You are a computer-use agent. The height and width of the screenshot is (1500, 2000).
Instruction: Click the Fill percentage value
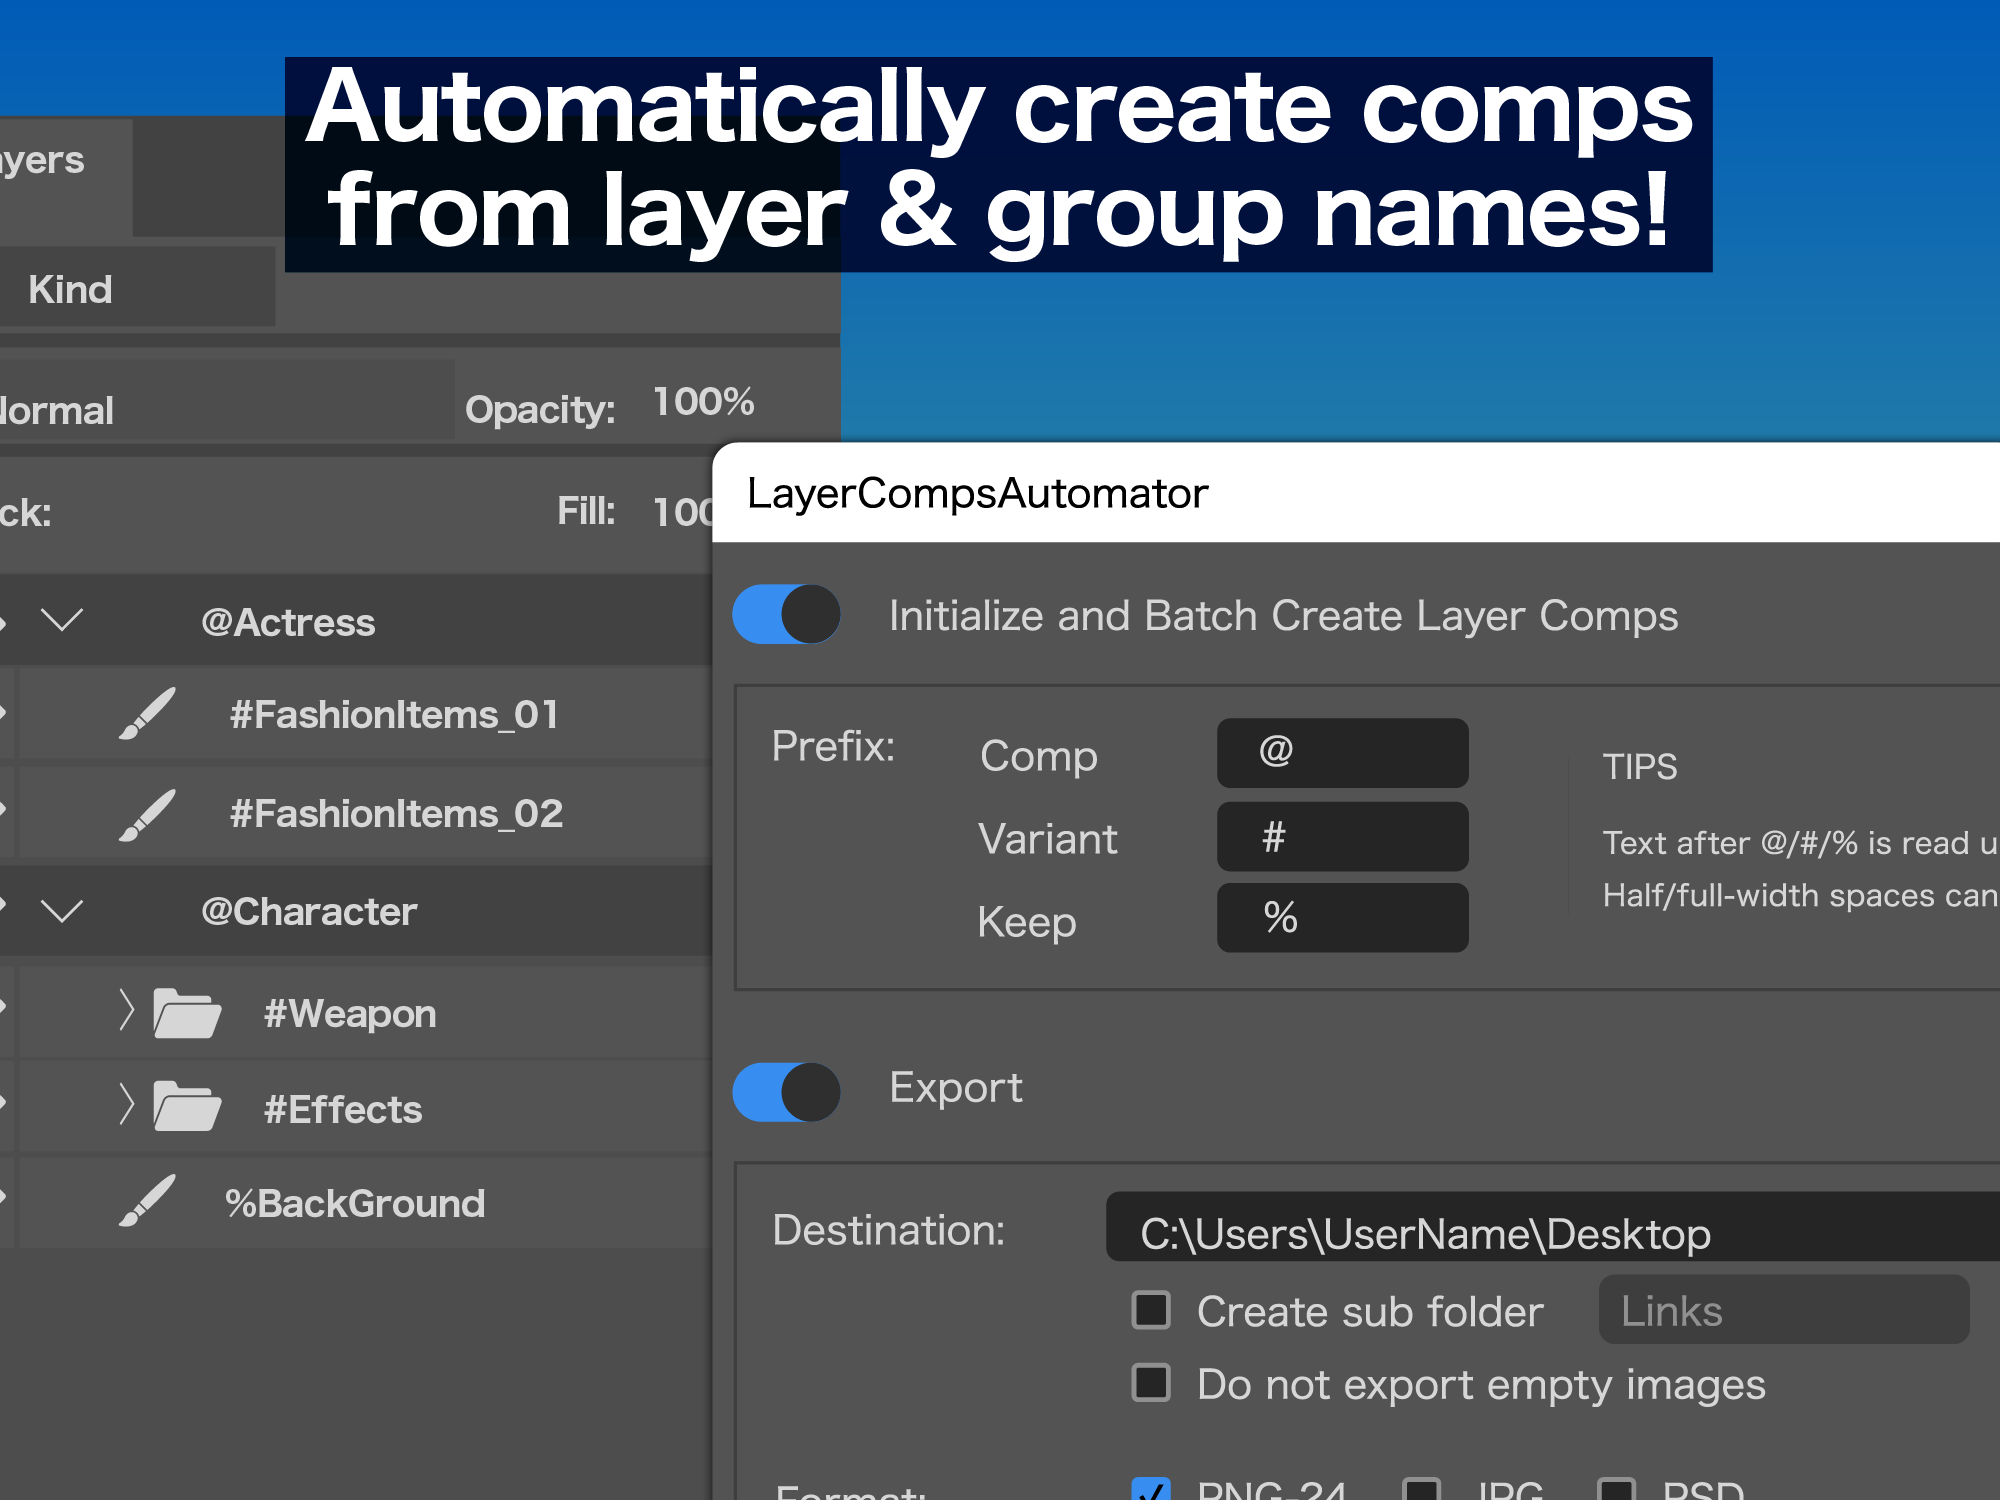click(x=682, y=512)
